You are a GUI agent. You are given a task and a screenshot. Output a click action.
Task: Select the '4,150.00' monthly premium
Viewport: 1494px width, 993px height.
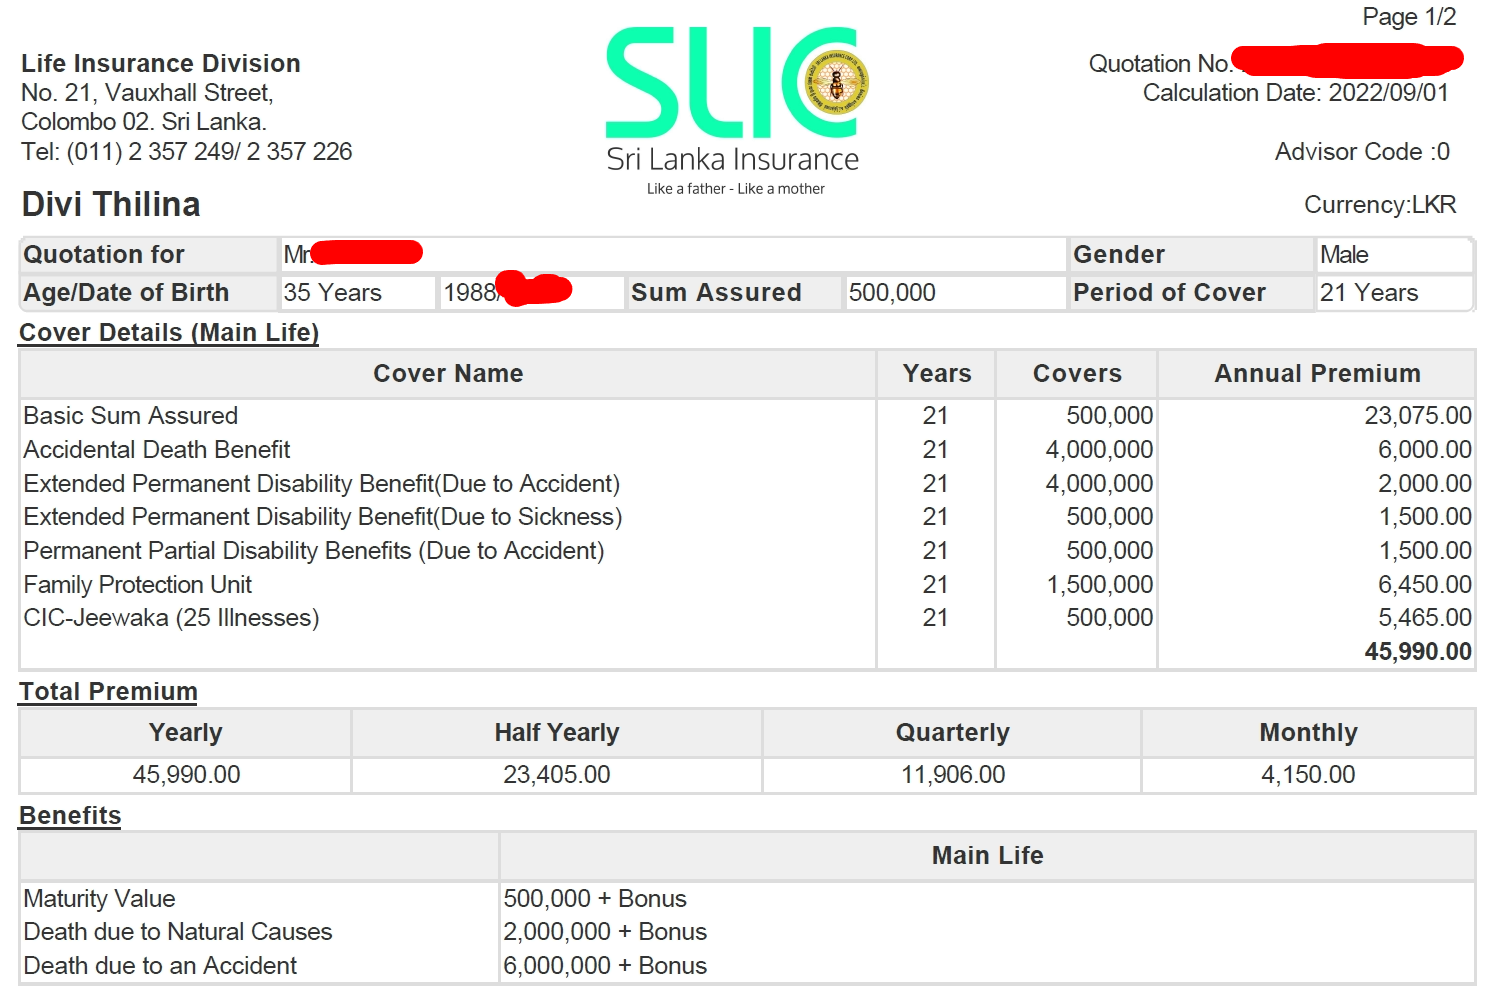tap(1308, 775)
